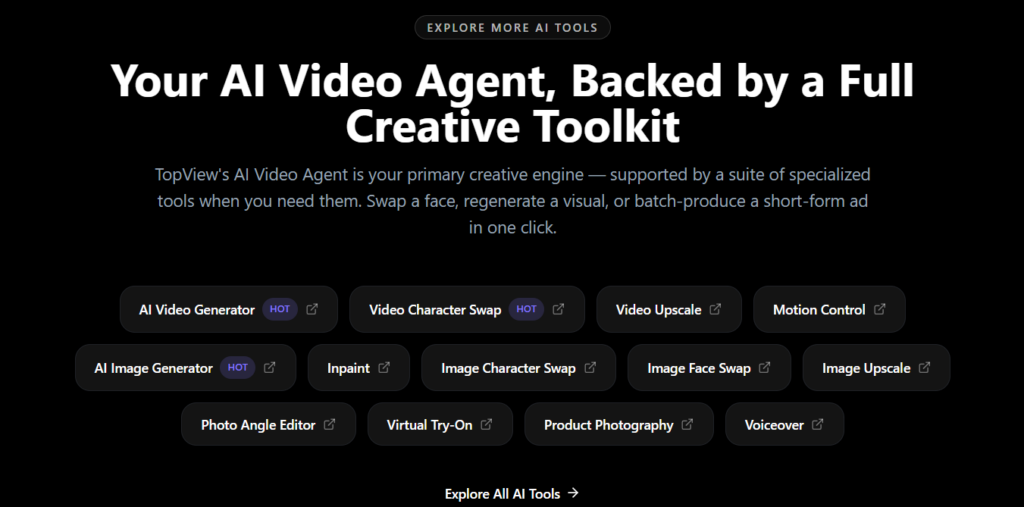
Task: Launch the Video Upscale tool
Action: click(669, 309)
